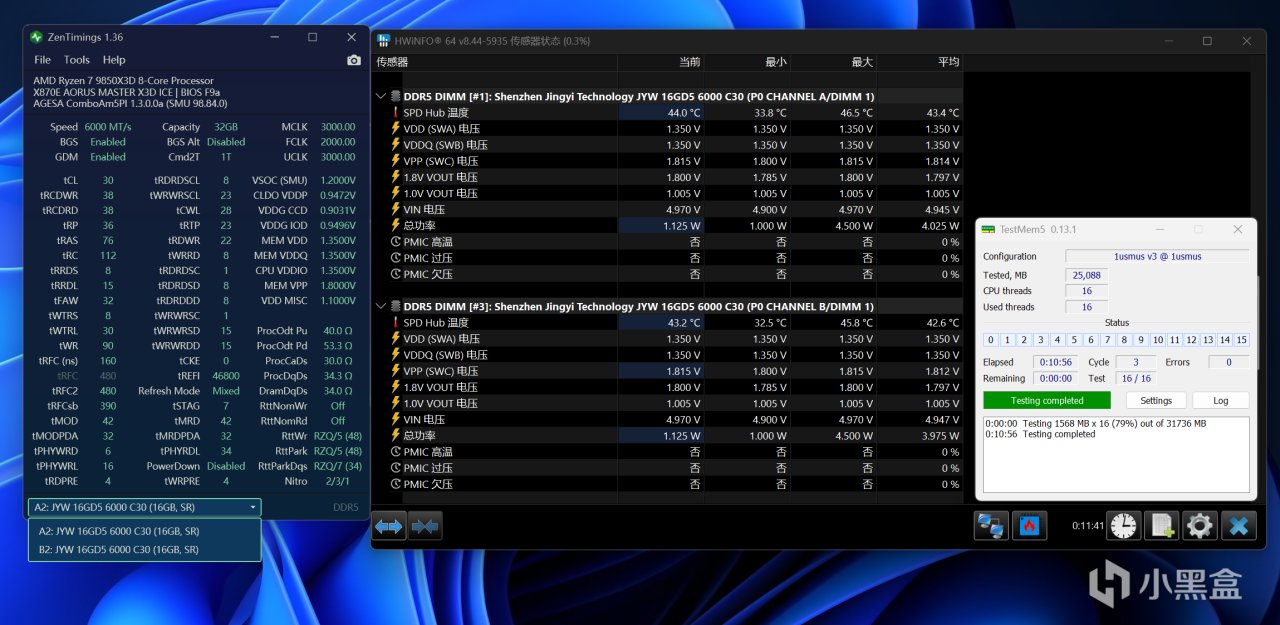Open the Help menu in ZenTimings
The width and height of the screenshot is (1280, 625).
(x=114, y=60)
